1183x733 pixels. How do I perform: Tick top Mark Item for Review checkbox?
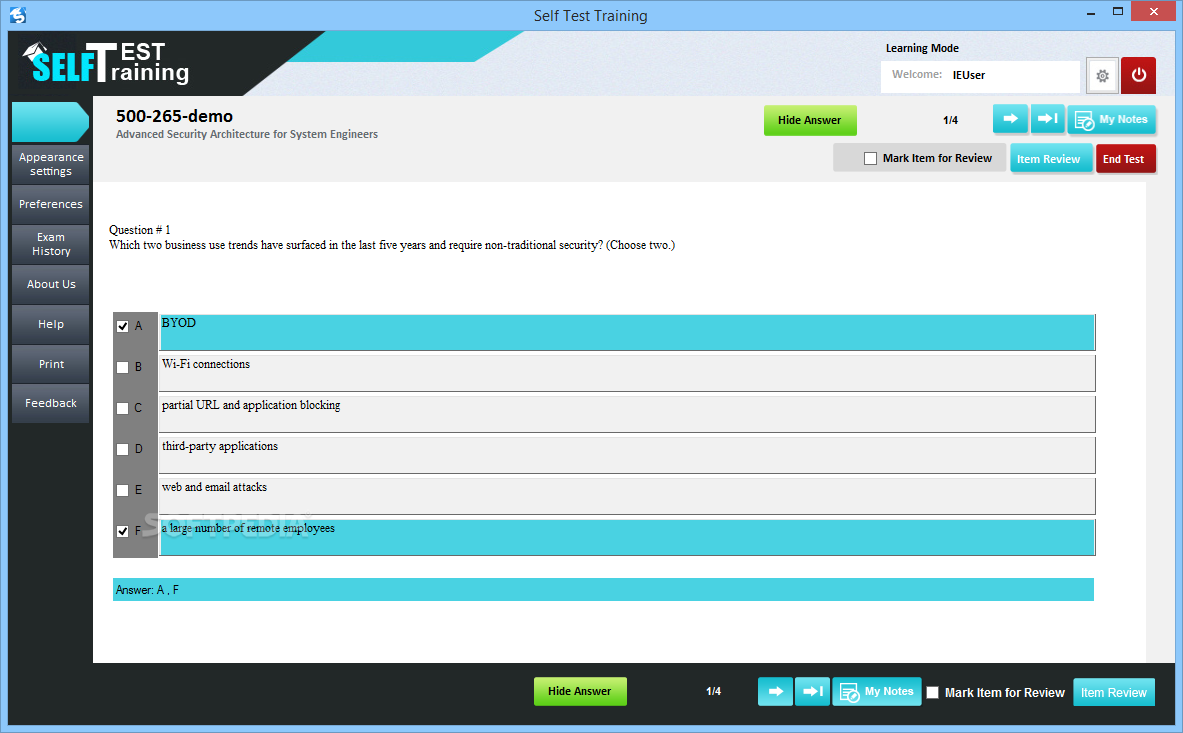pyautogui.click(x=871, y=158)
